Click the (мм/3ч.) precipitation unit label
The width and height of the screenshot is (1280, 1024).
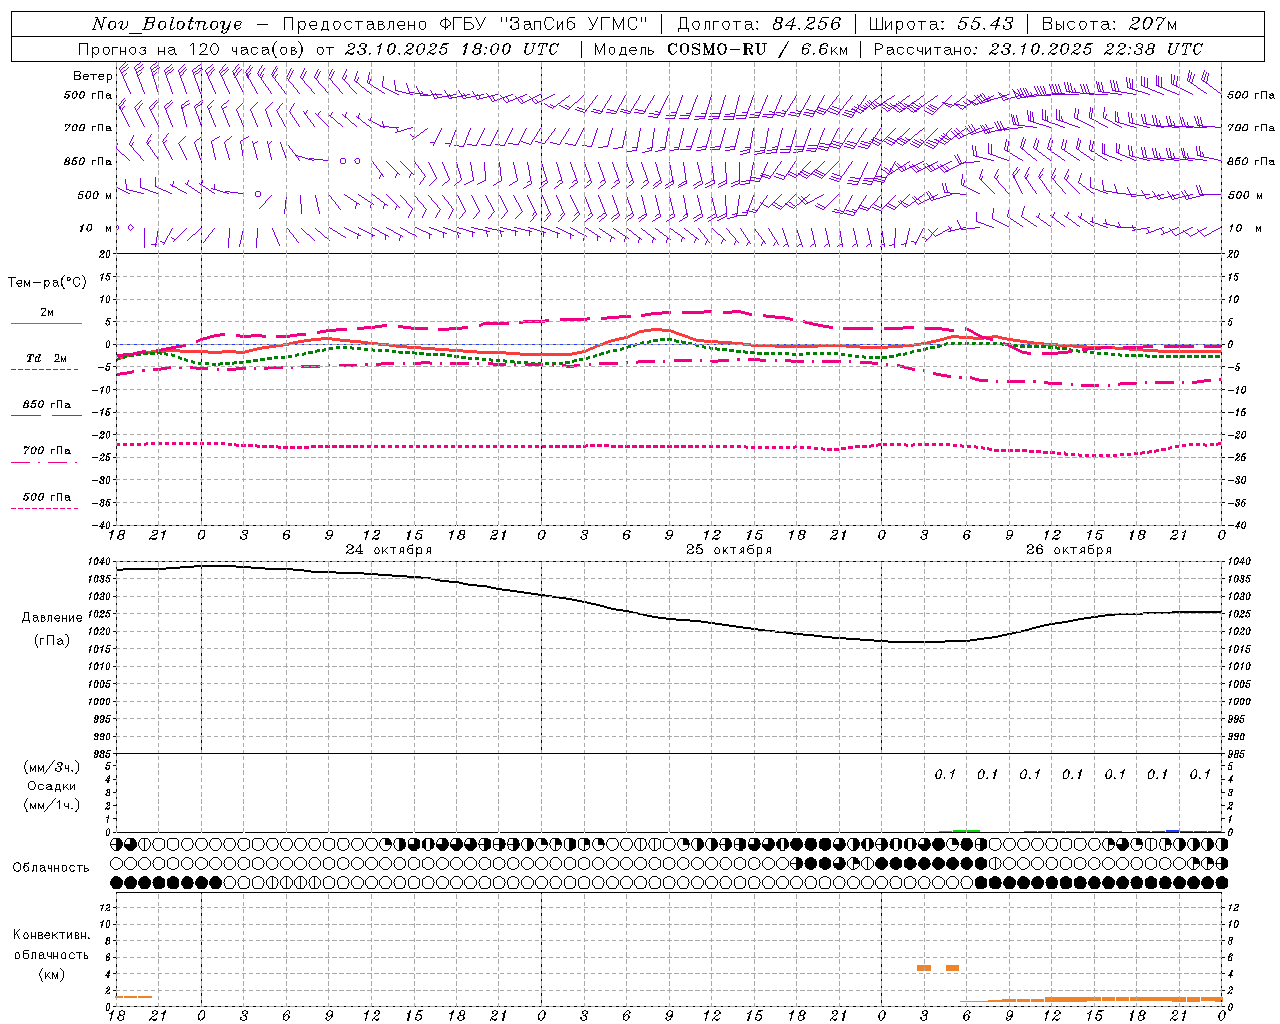(52, 767)
